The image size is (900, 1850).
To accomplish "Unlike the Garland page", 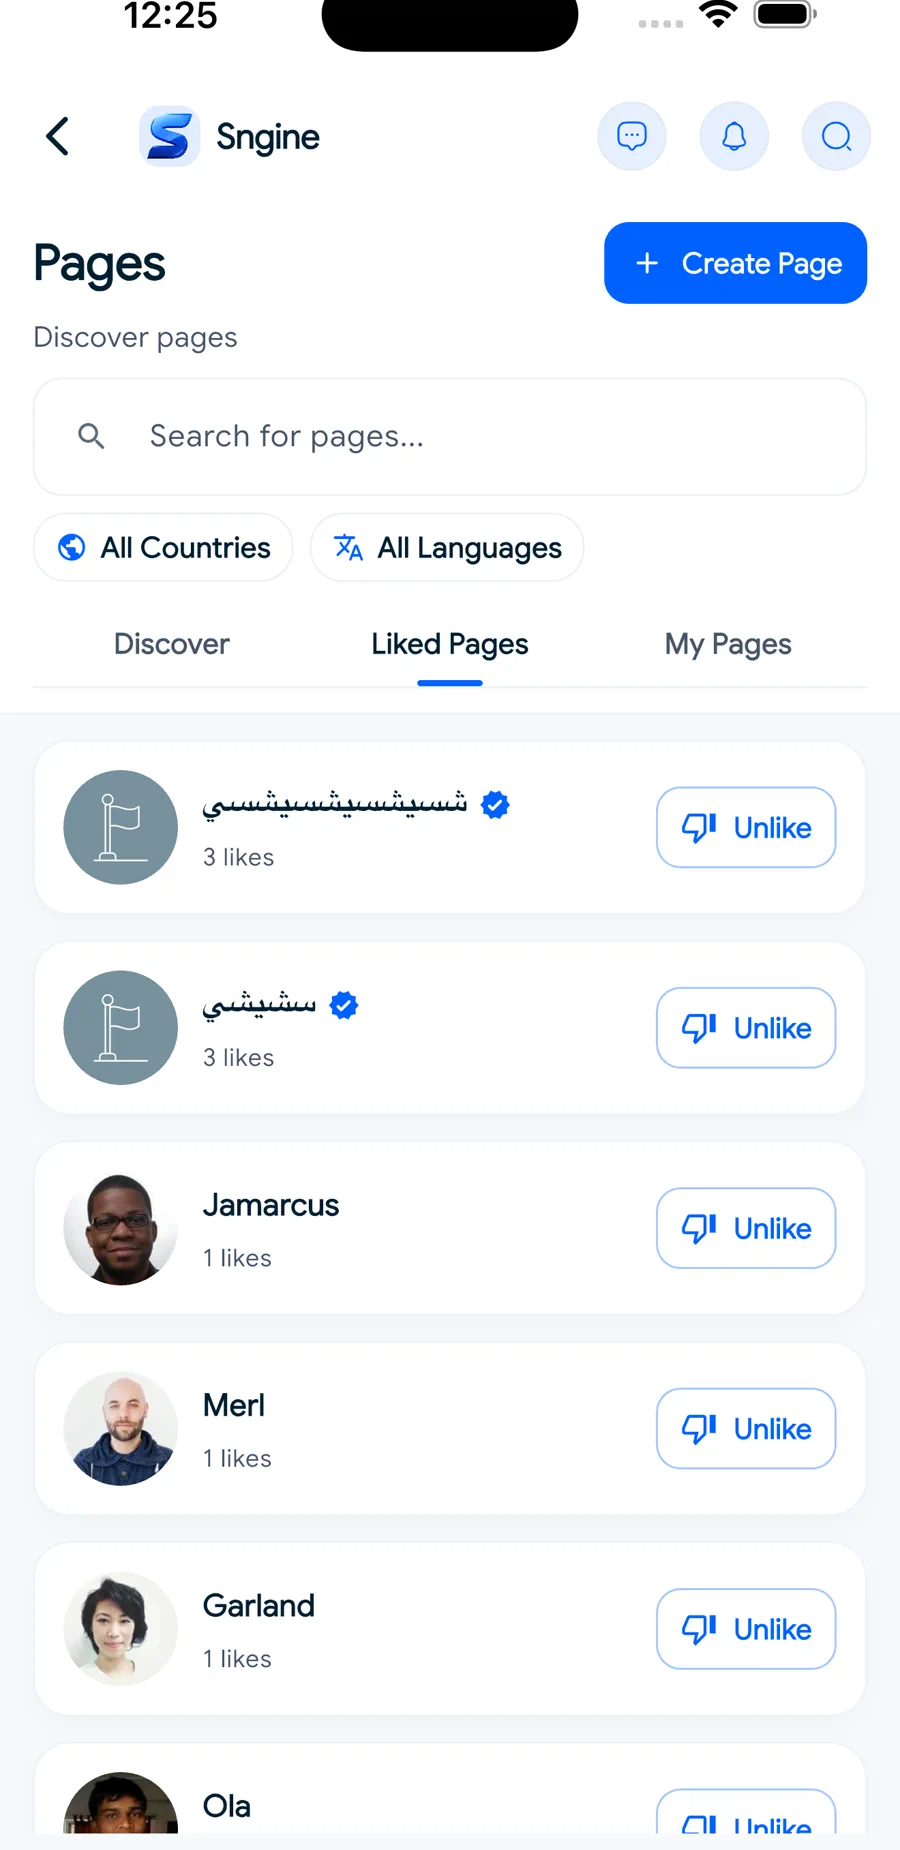I will 746,1629.
